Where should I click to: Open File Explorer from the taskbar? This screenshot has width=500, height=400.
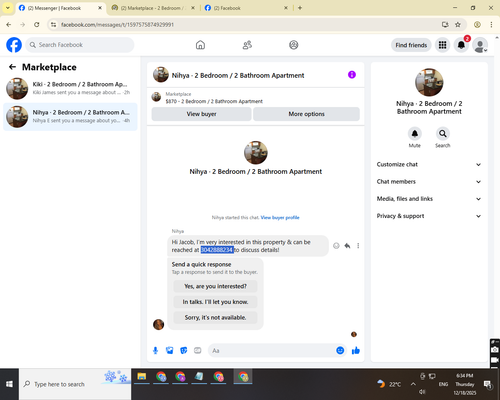(x=142, y=377)
